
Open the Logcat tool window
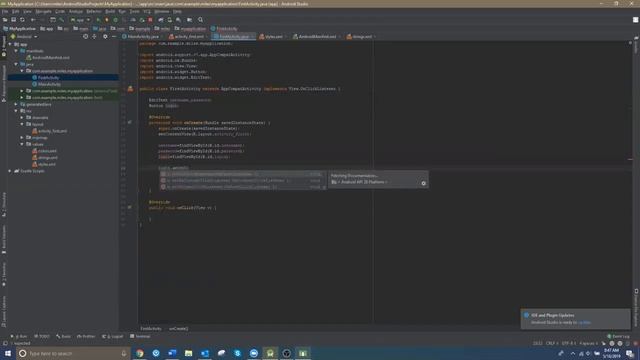click(x=113, y=336)
